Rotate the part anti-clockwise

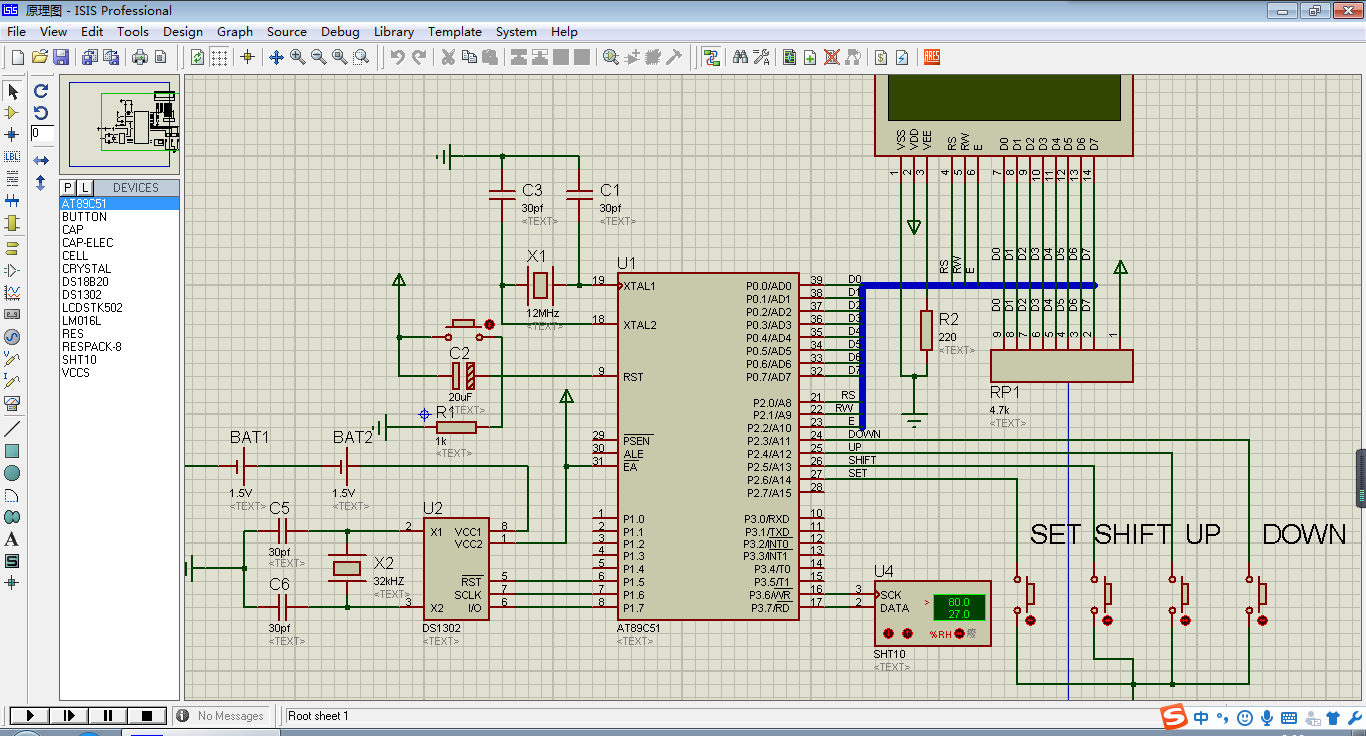41,112
